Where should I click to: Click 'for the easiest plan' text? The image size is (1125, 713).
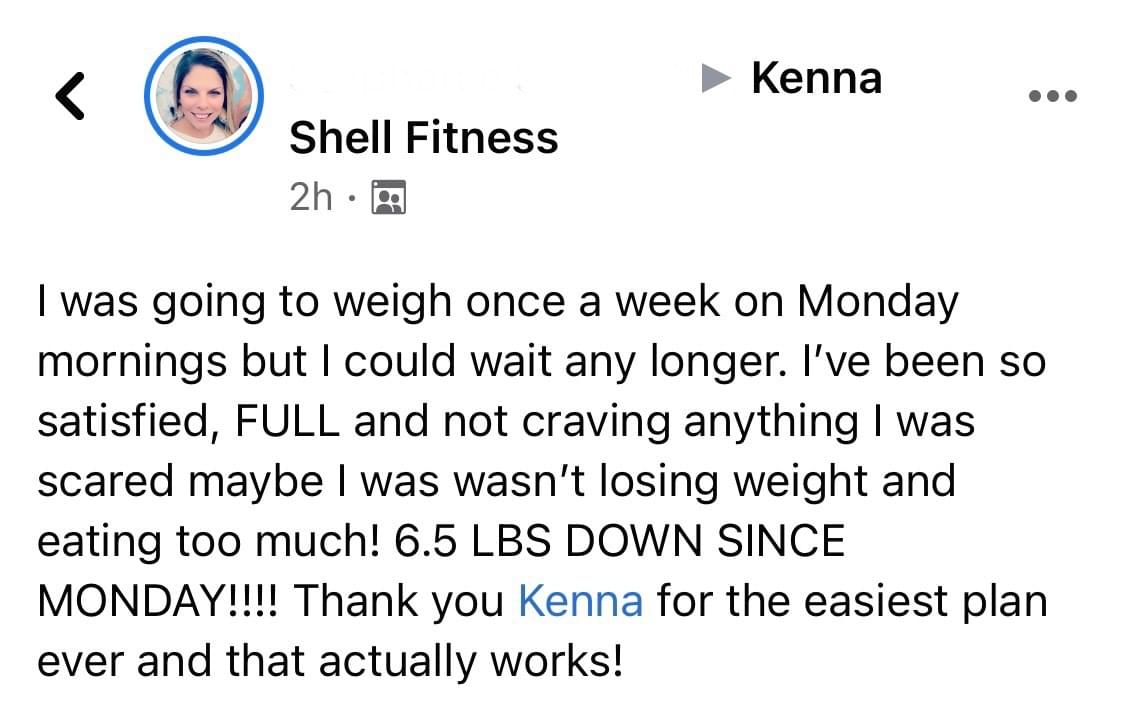852,601
